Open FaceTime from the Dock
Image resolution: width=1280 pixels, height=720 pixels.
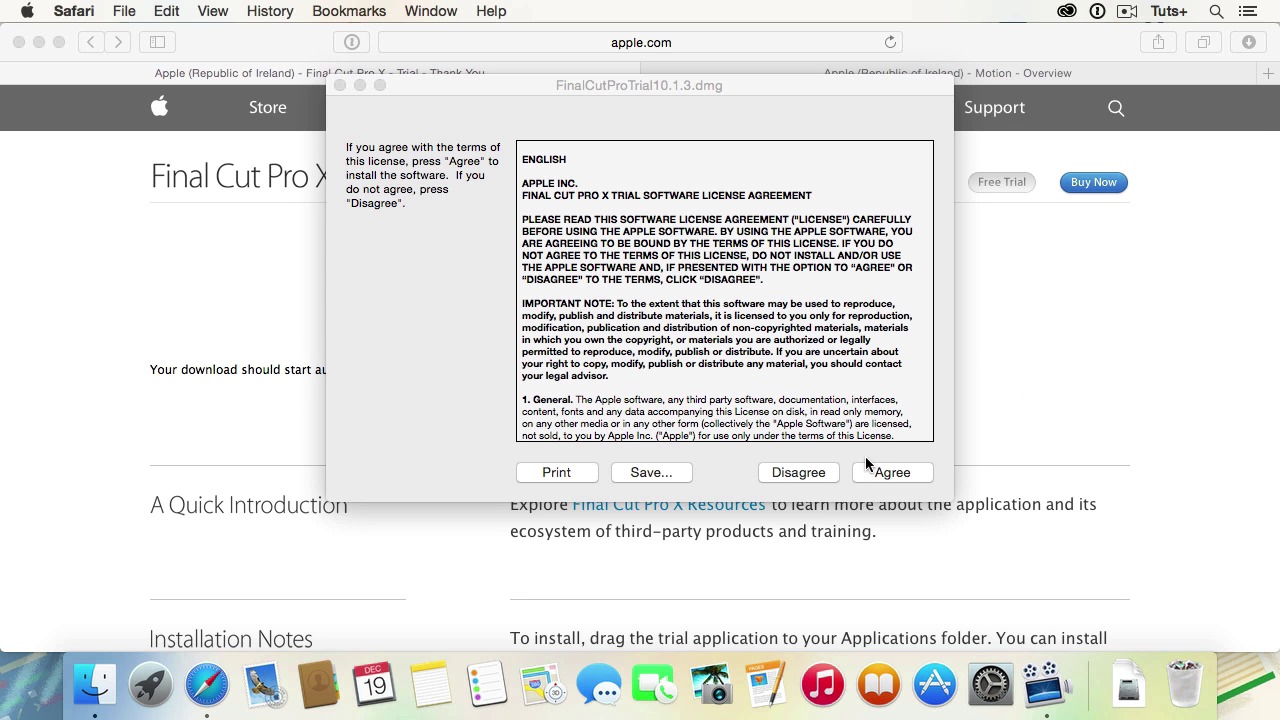[655, 685]
